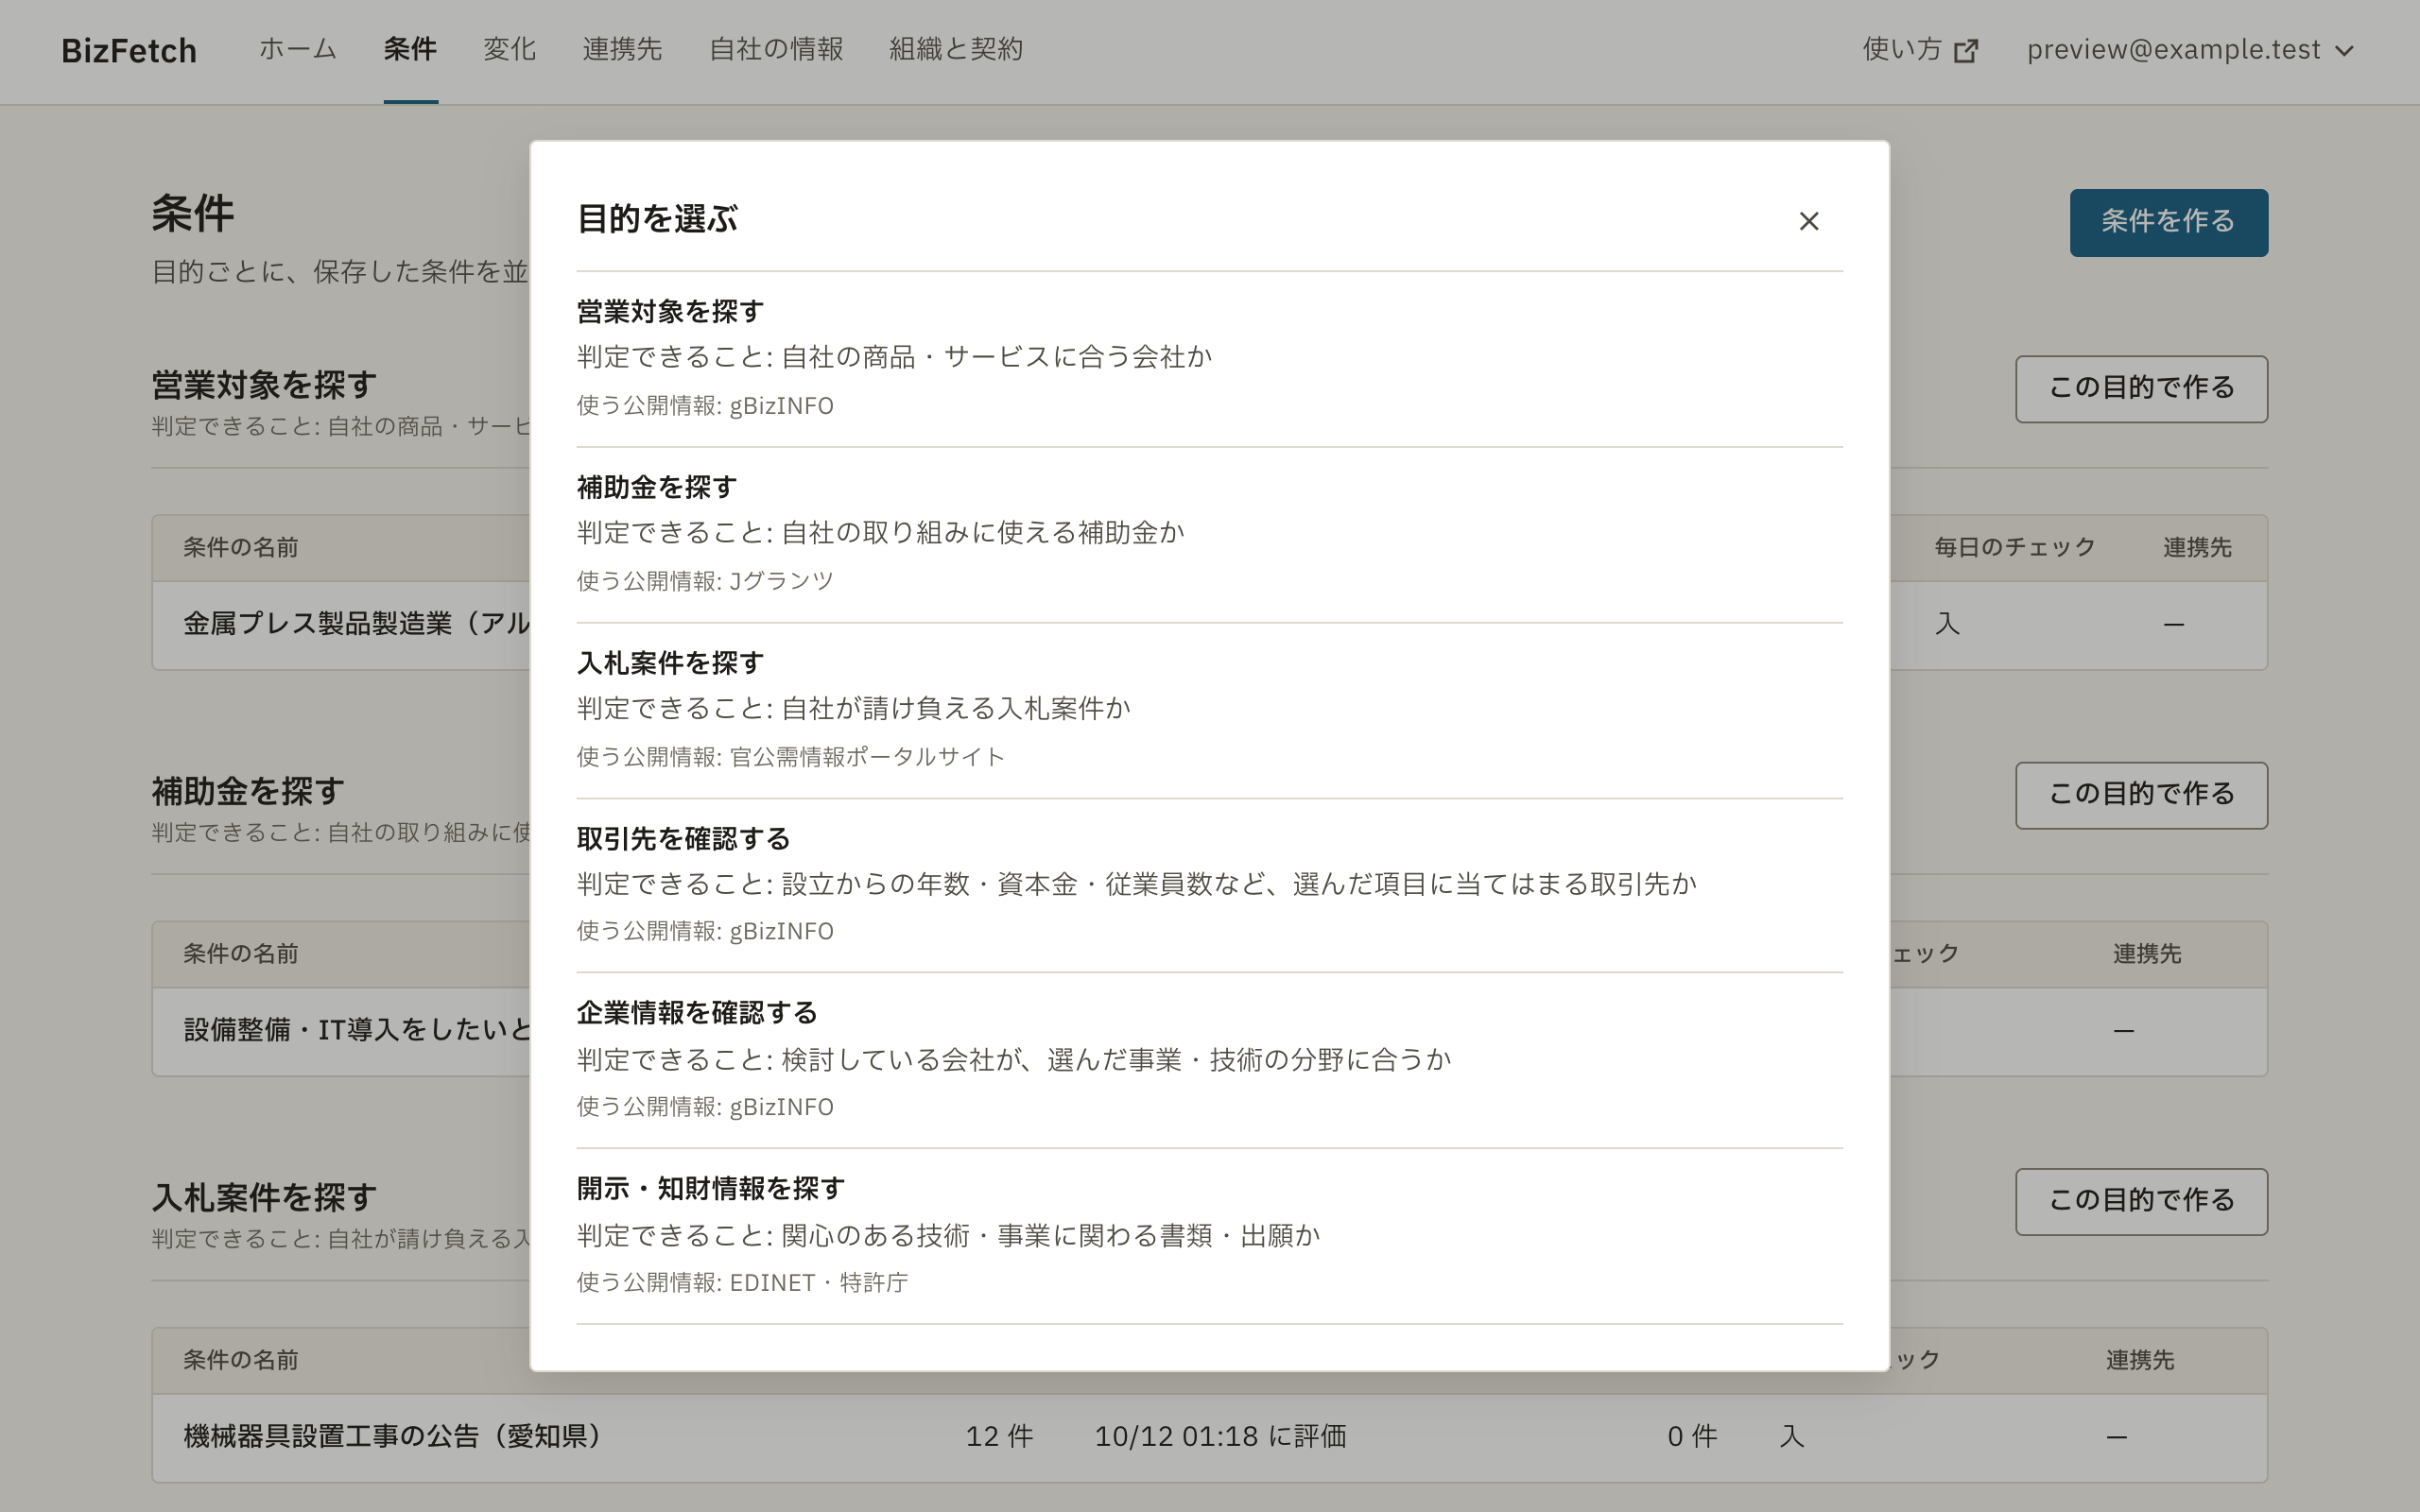Expand the preview@example.test account menu
2420x1512 pixels.
point(2190,50)
